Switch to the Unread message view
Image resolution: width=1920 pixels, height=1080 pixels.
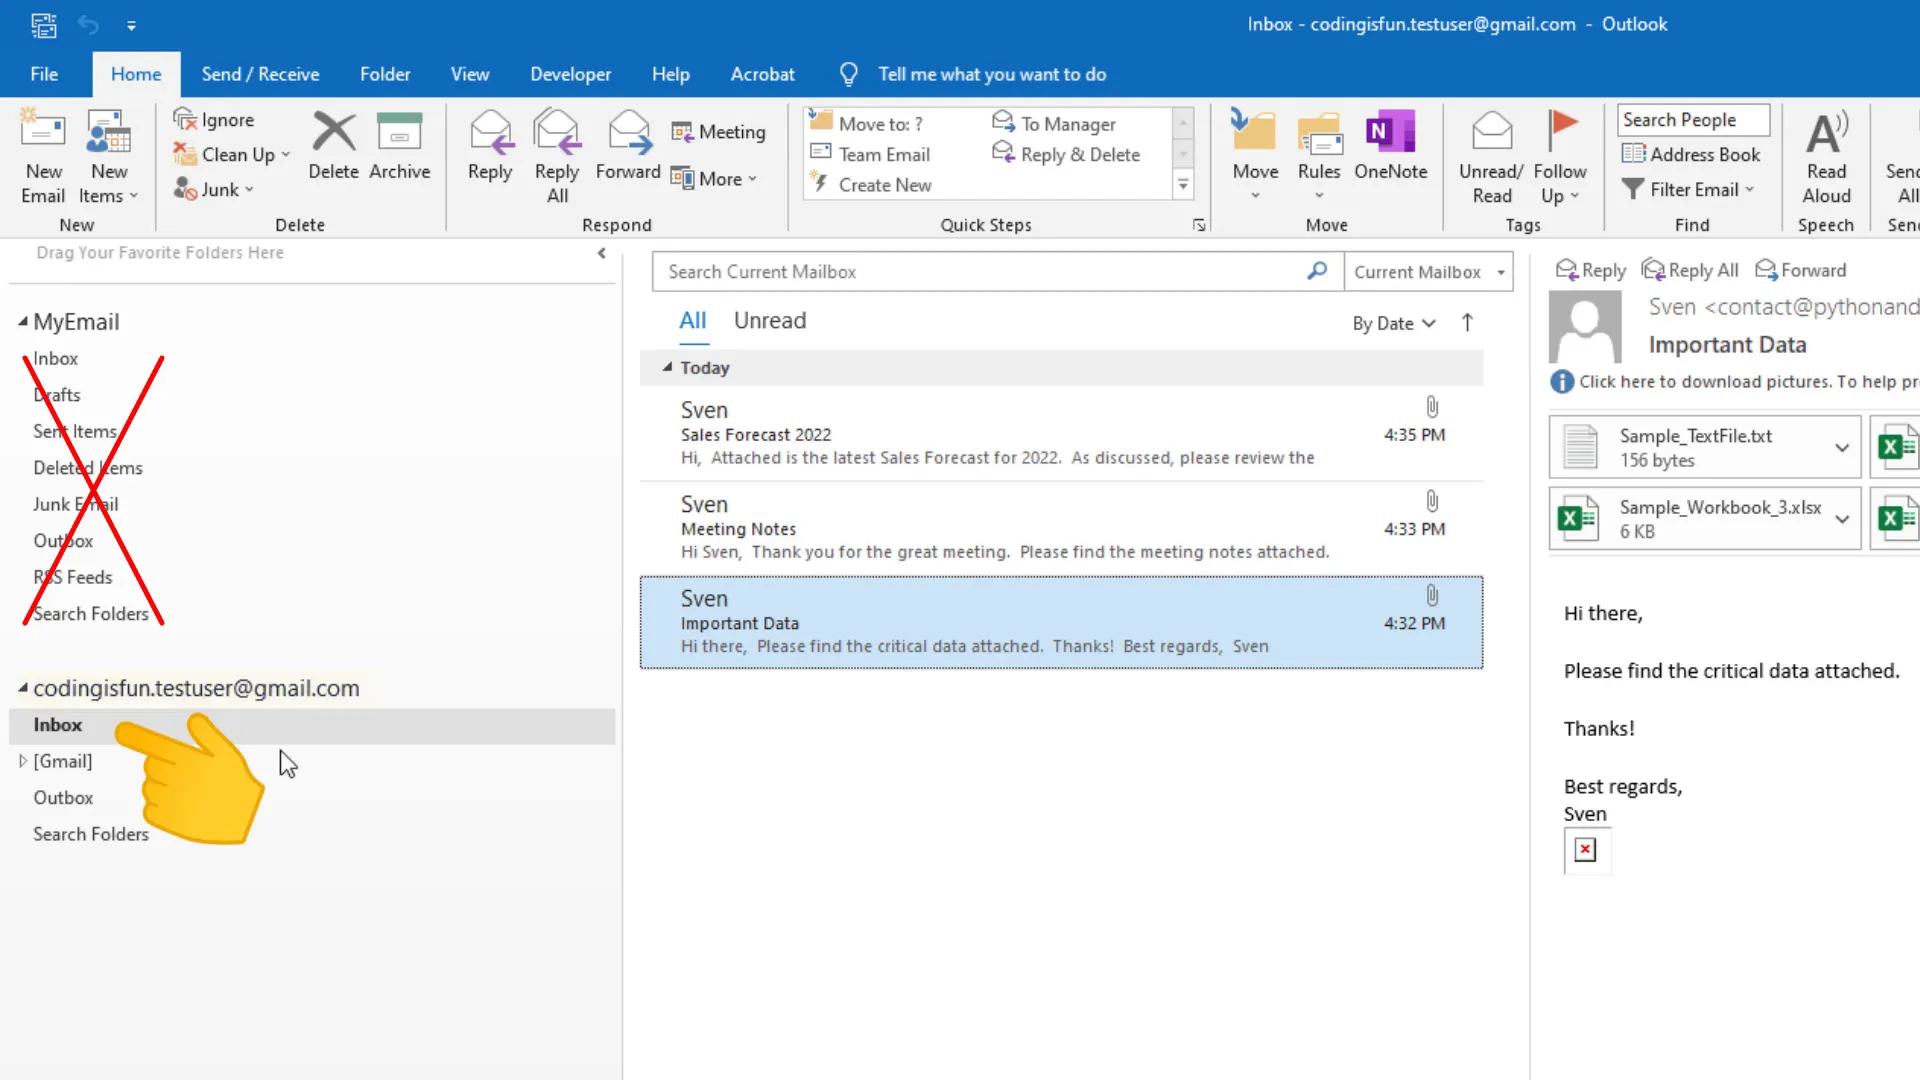click(x=770, y=320)
